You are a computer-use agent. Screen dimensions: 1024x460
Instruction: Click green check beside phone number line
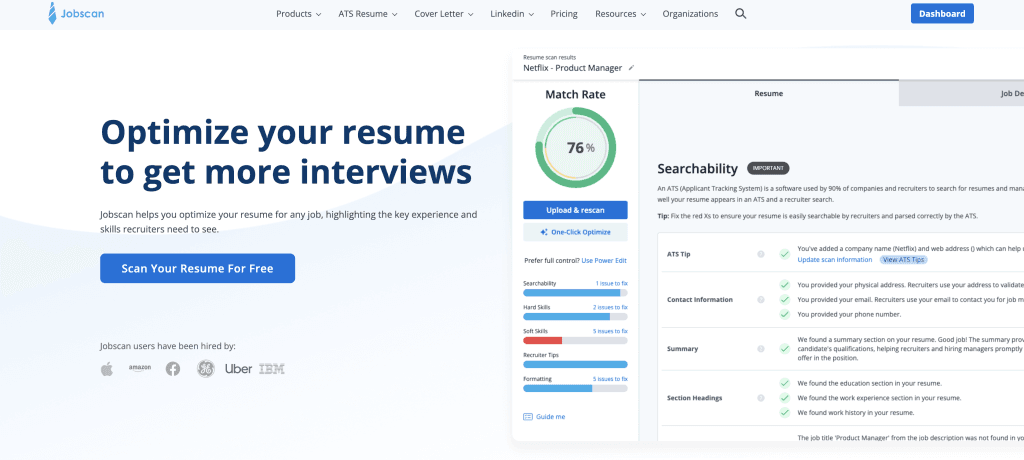pyautogui.click(x=784, y=314)
